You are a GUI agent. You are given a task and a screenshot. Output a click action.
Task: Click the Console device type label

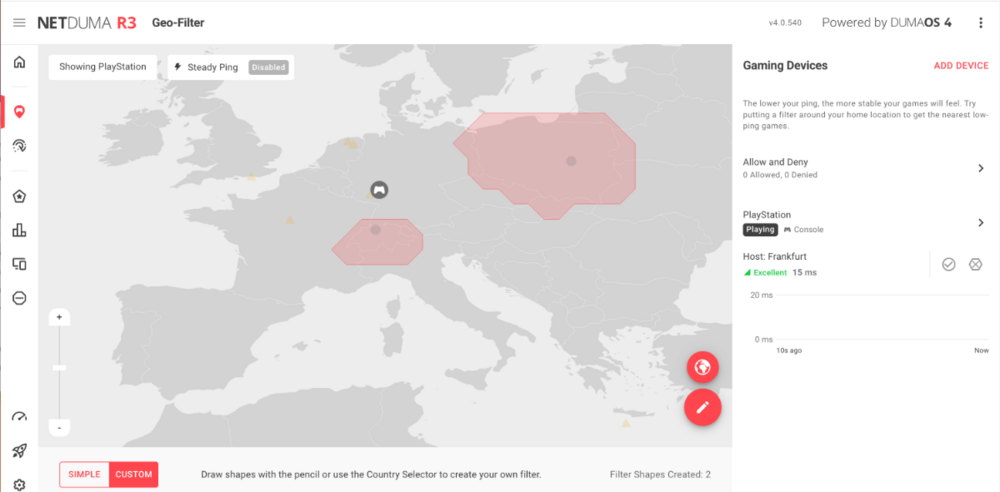[804, 230]
